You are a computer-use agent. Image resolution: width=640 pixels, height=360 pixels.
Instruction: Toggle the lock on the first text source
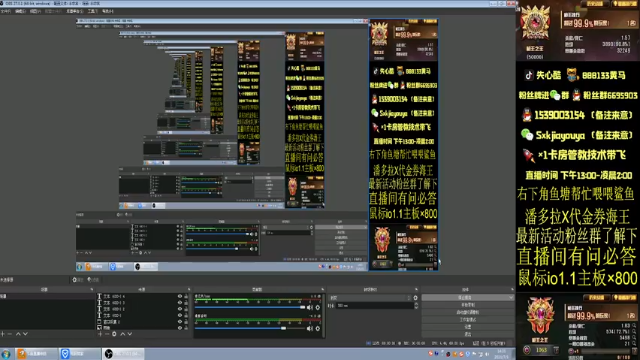[186, 296]
